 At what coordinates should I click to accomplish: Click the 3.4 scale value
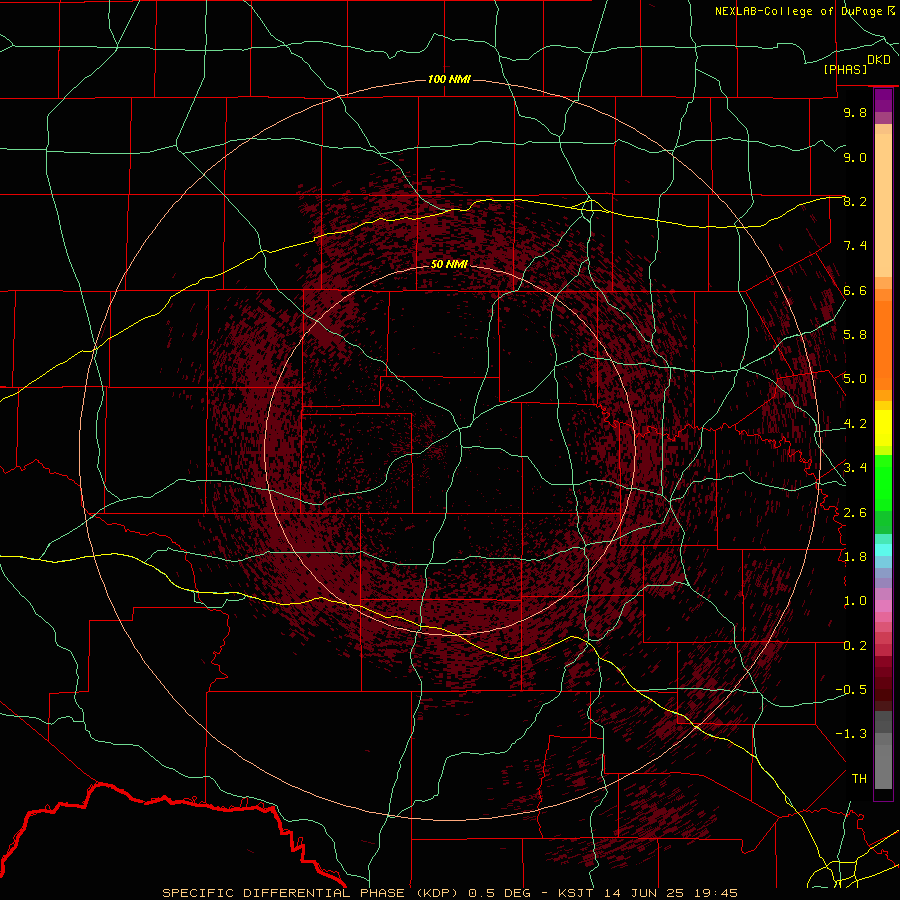[855, 468]
